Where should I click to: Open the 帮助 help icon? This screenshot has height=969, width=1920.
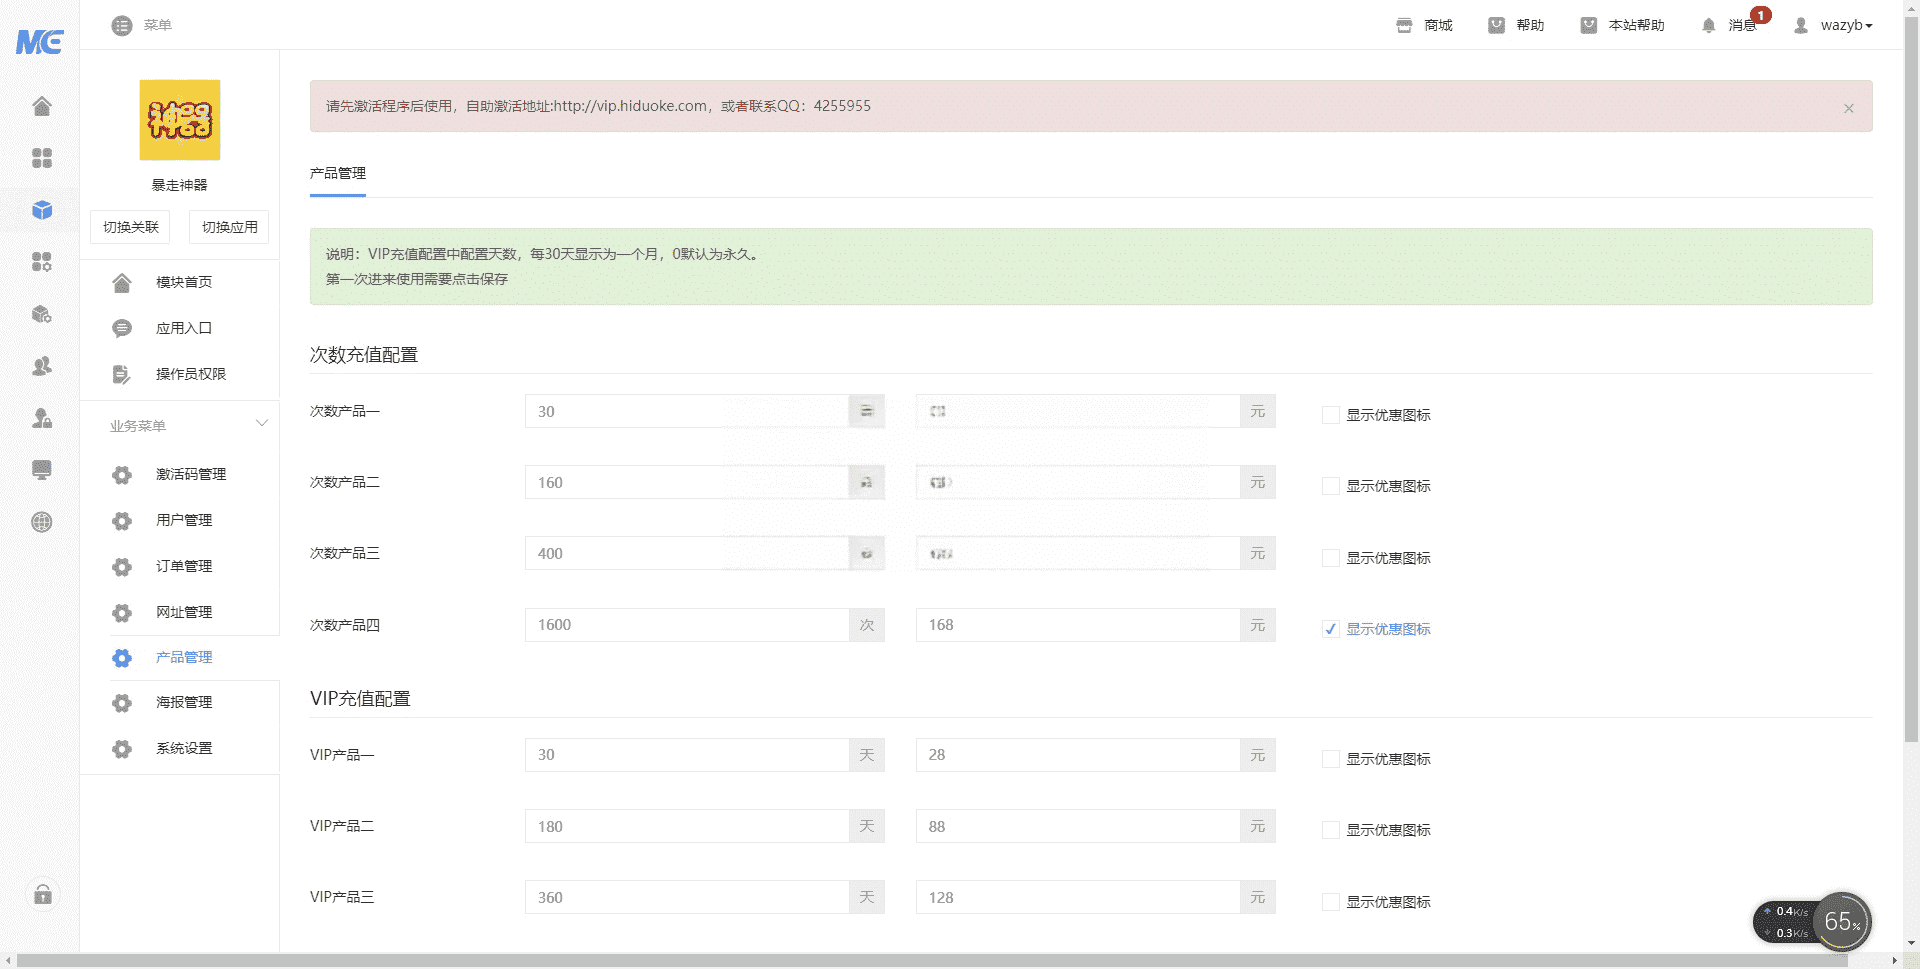pos(1496,25)
